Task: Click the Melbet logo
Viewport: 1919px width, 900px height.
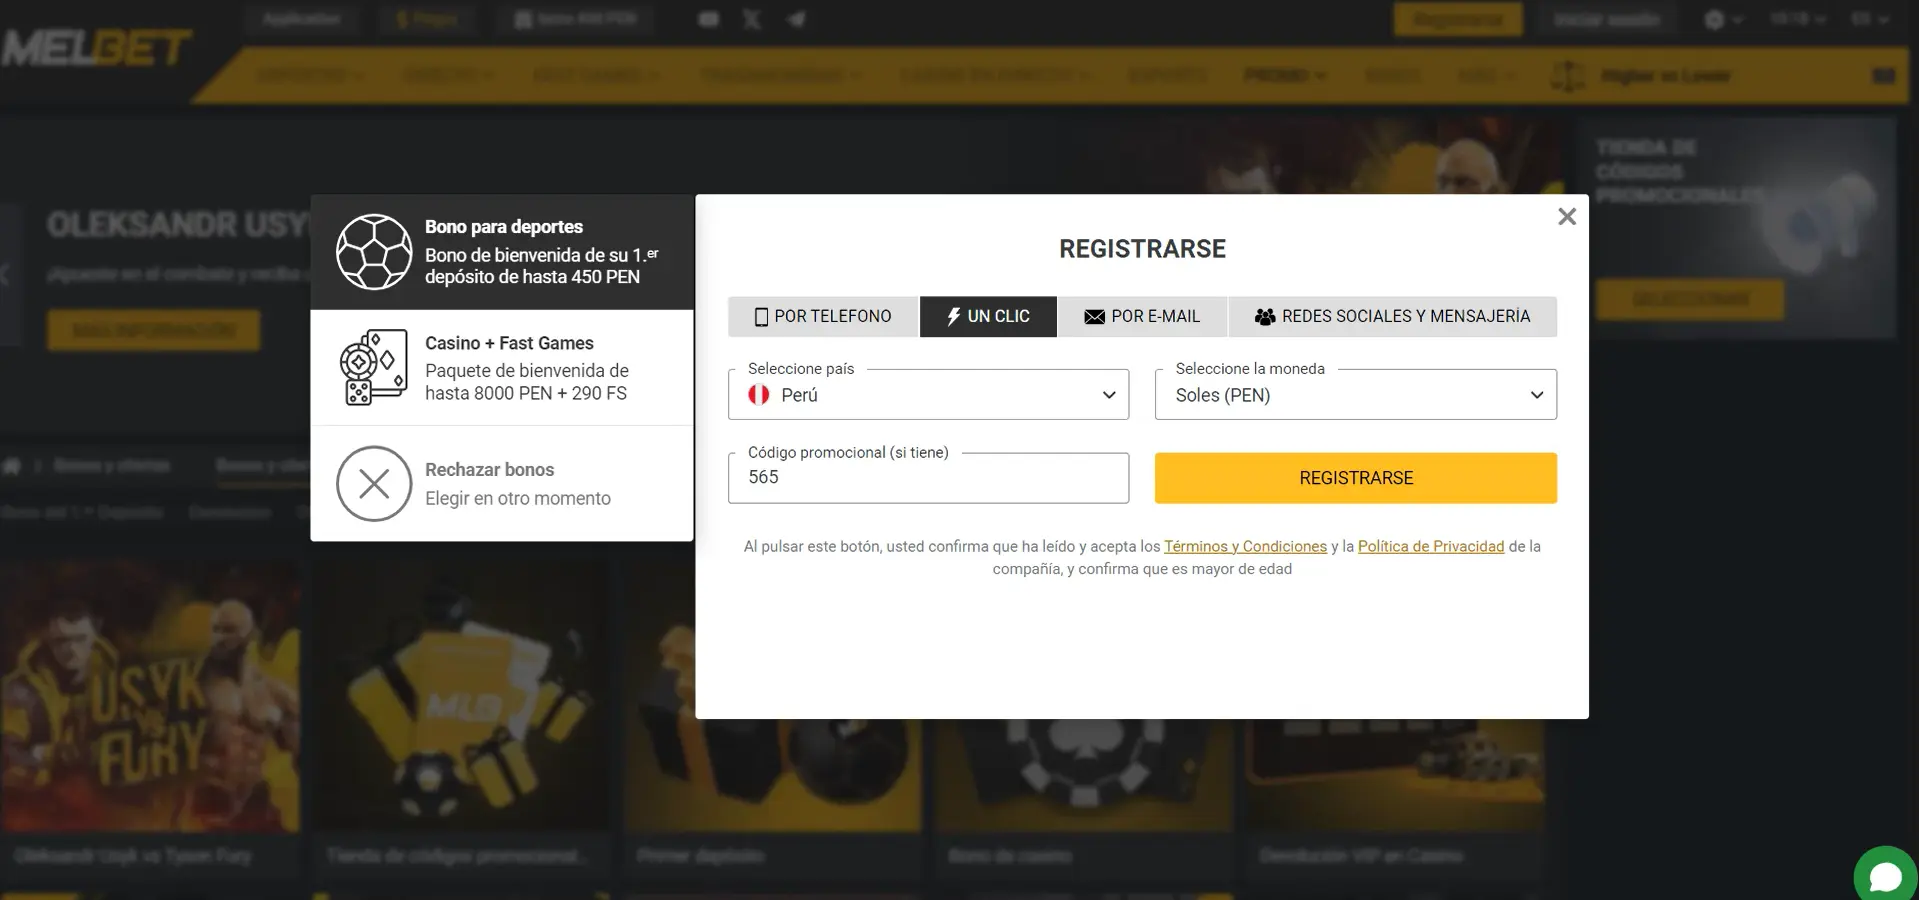Action: click(x=96, y=47)
